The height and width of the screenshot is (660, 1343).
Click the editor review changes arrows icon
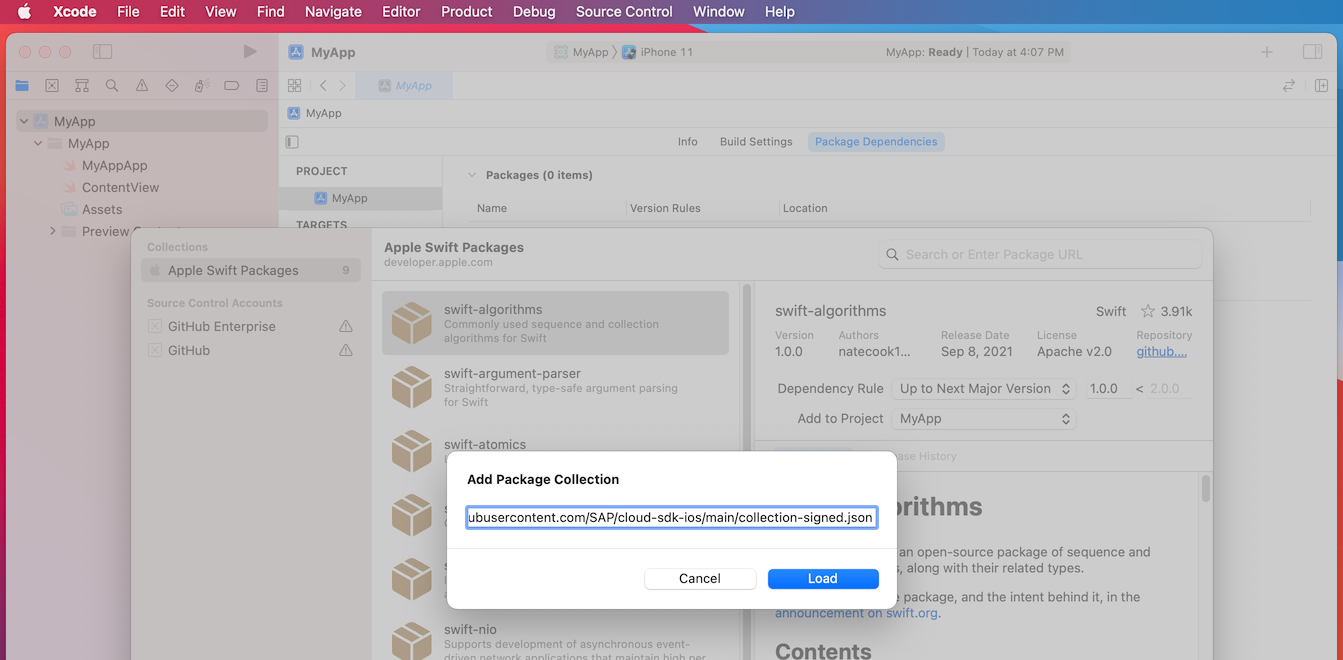point(1289,86)
